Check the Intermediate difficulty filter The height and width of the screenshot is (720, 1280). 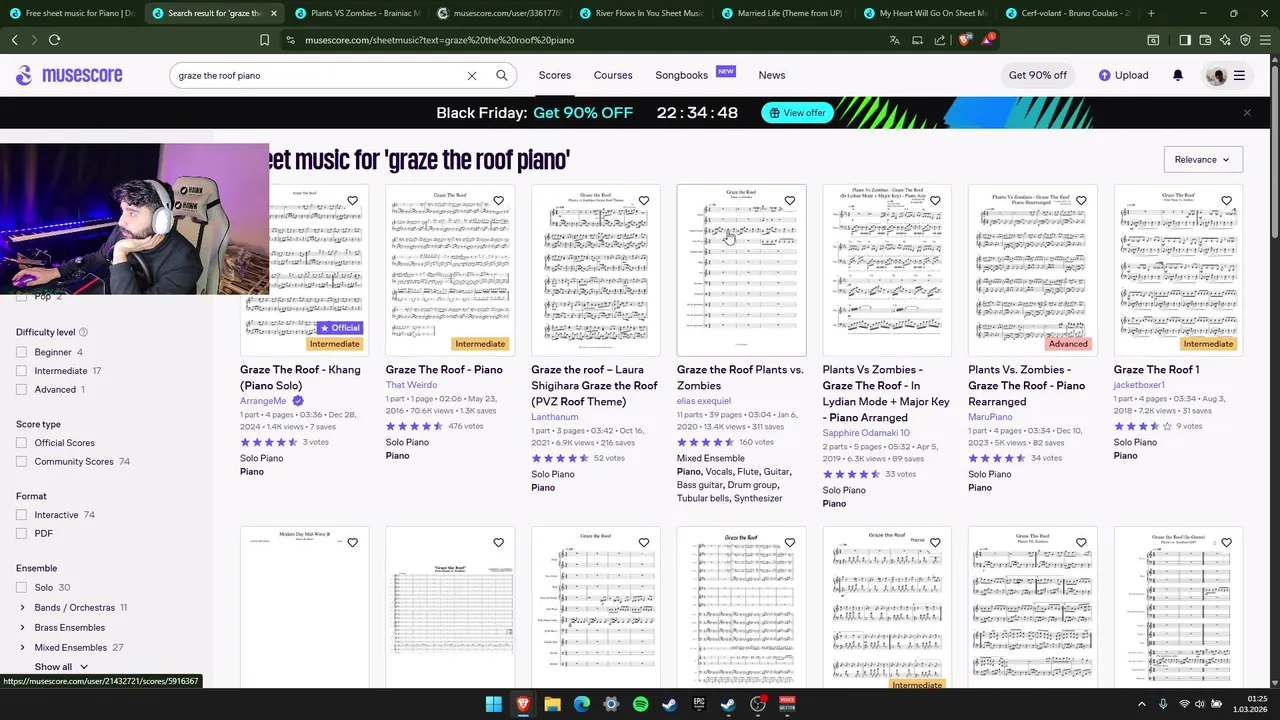pyautogui.click(x=21, y=371)
